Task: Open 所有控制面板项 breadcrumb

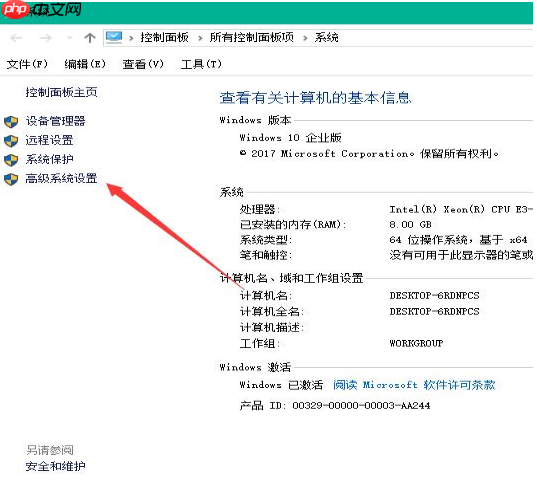Action: coord(251,37)
